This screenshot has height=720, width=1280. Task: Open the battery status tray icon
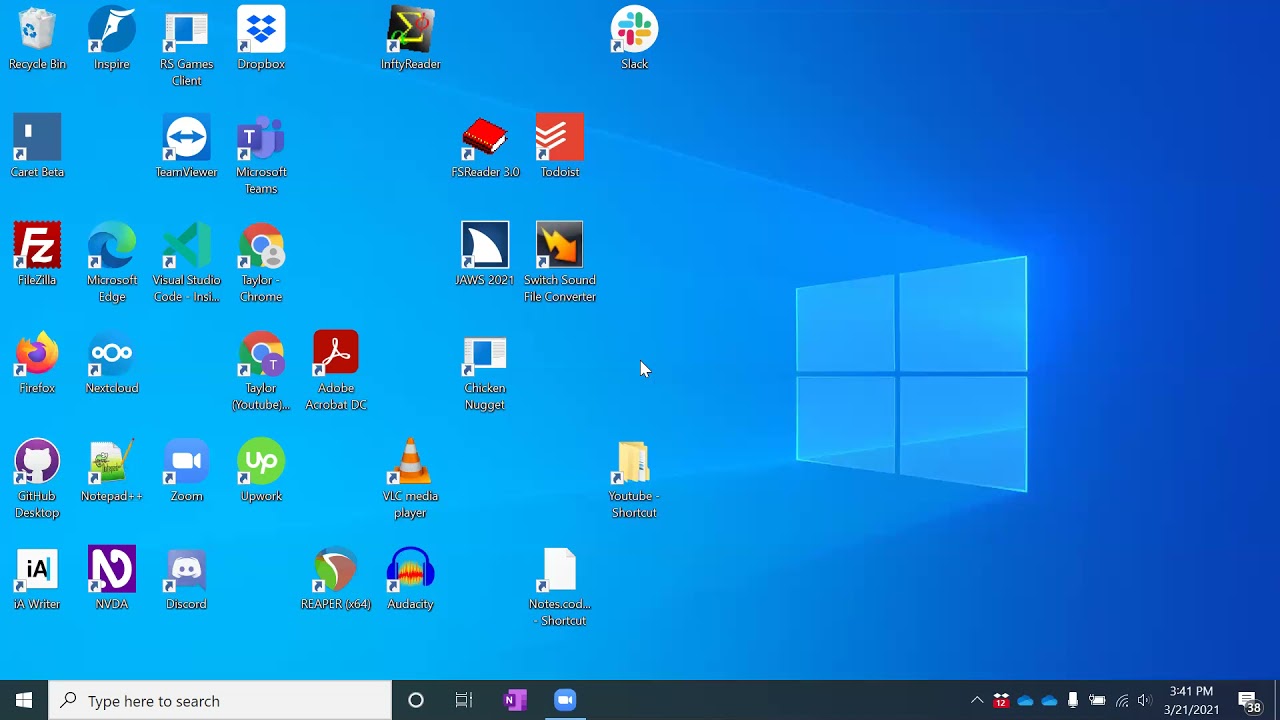[x=1097, y=700]
